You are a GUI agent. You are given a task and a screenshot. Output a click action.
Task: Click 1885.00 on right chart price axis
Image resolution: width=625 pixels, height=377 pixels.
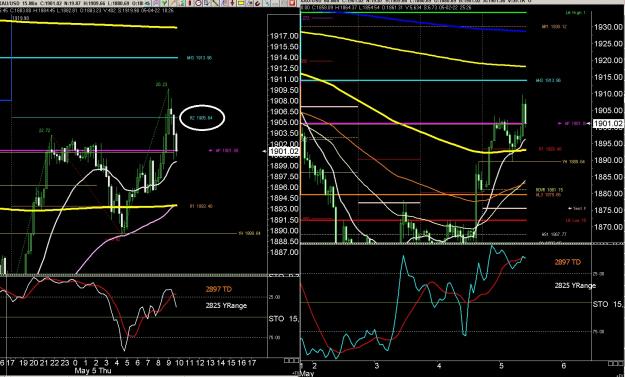coord(608,177)
